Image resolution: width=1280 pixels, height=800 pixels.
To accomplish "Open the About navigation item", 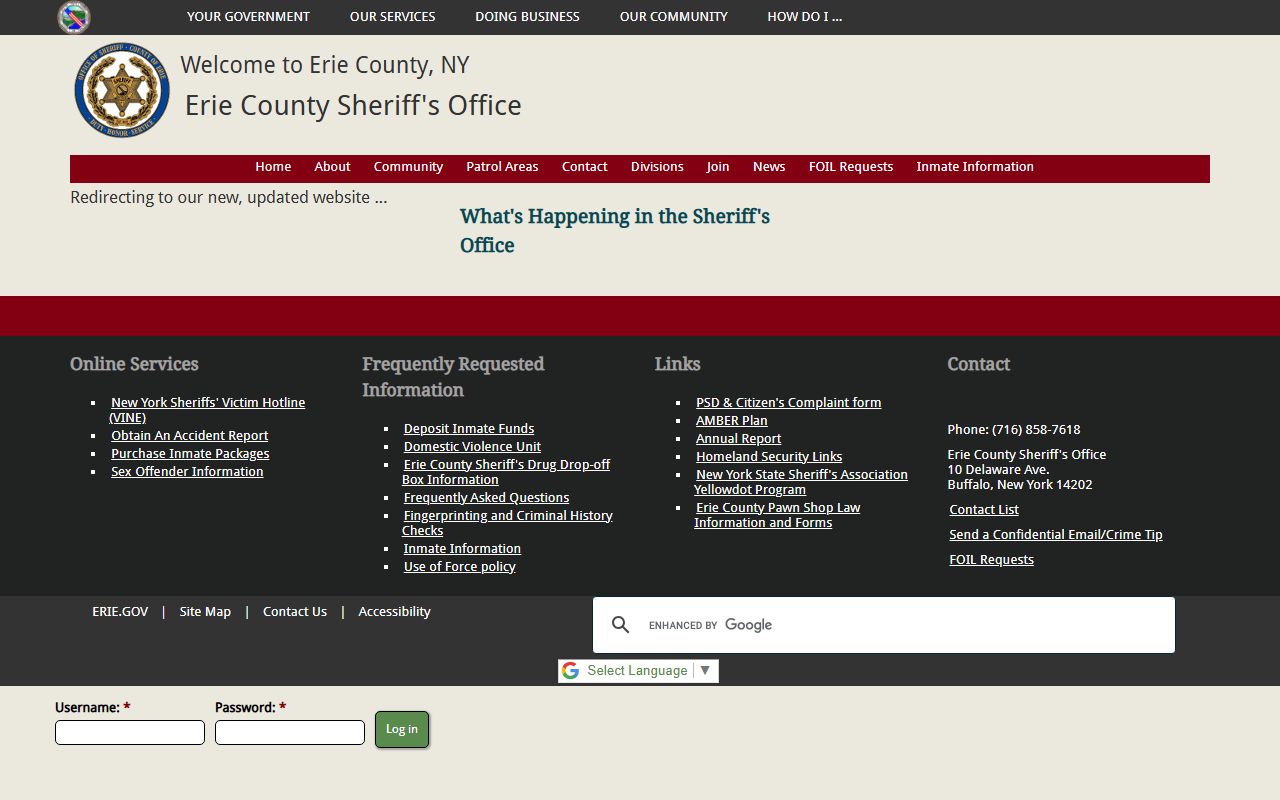I will pos(332,167).
